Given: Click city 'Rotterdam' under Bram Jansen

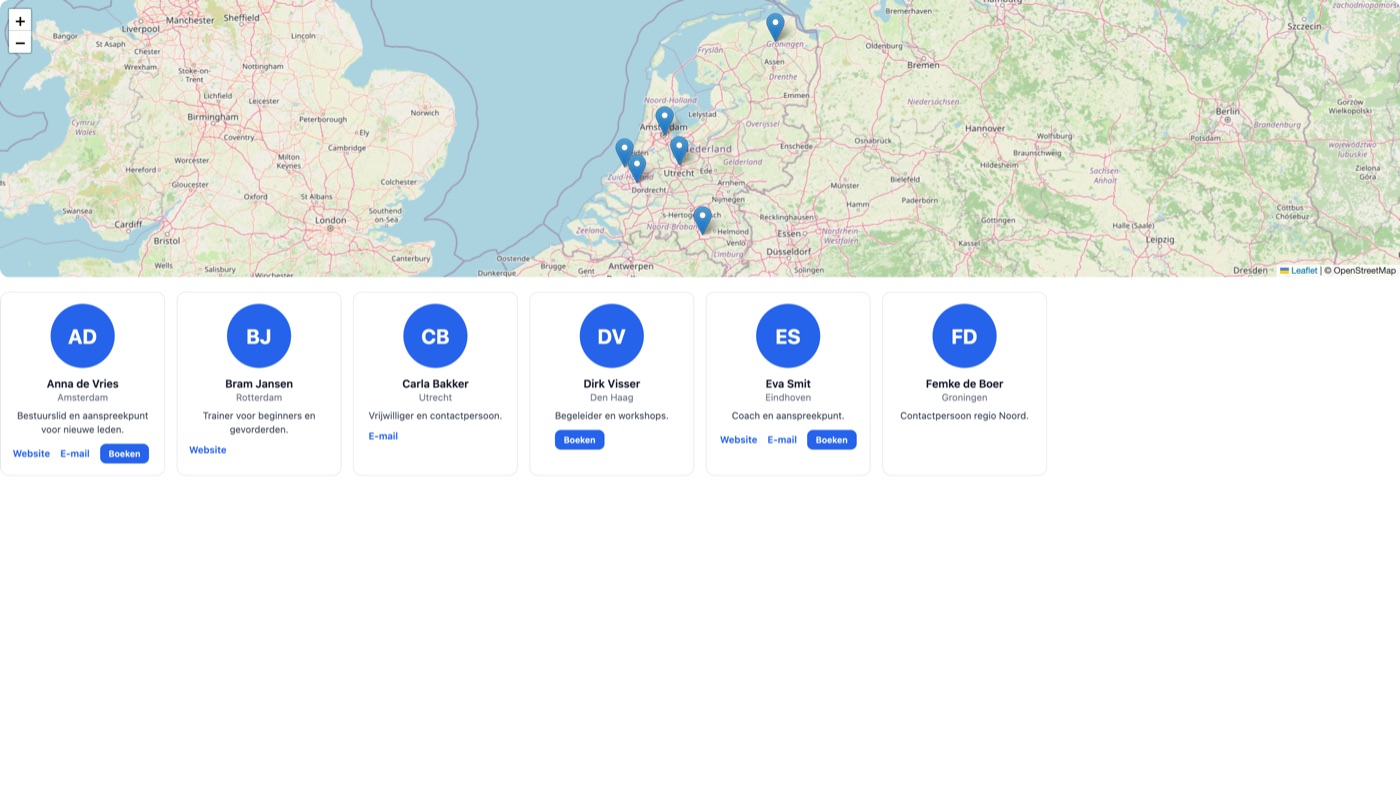Looking at the screenshot, I should coord(259,398).
